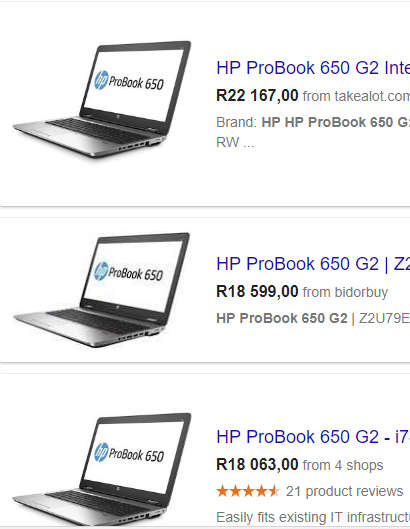
Task: Select the 'from bidorbuy' seller text
Action: tap(345, 292)
